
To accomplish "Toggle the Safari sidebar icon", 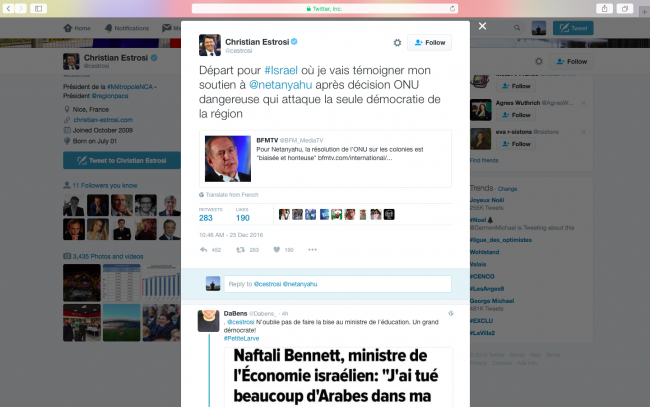I will [38, 8].
